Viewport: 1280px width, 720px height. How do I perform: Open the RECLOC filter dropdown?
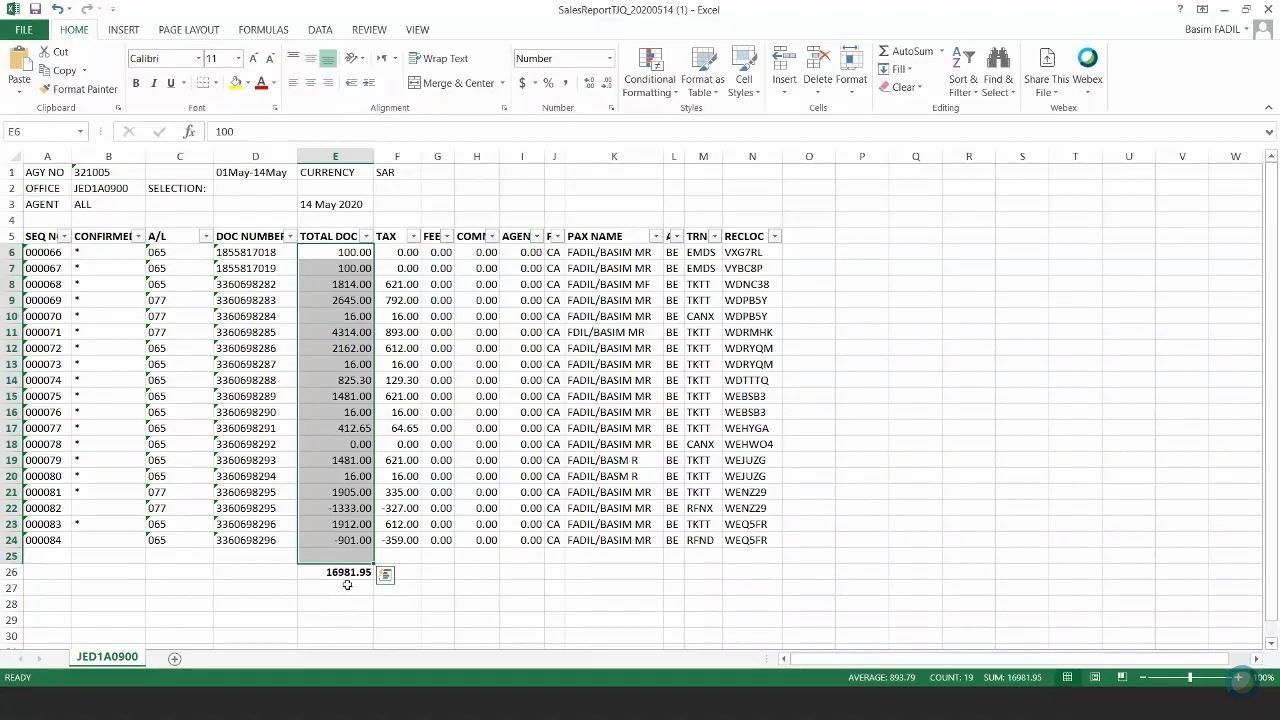click(774, 236)
